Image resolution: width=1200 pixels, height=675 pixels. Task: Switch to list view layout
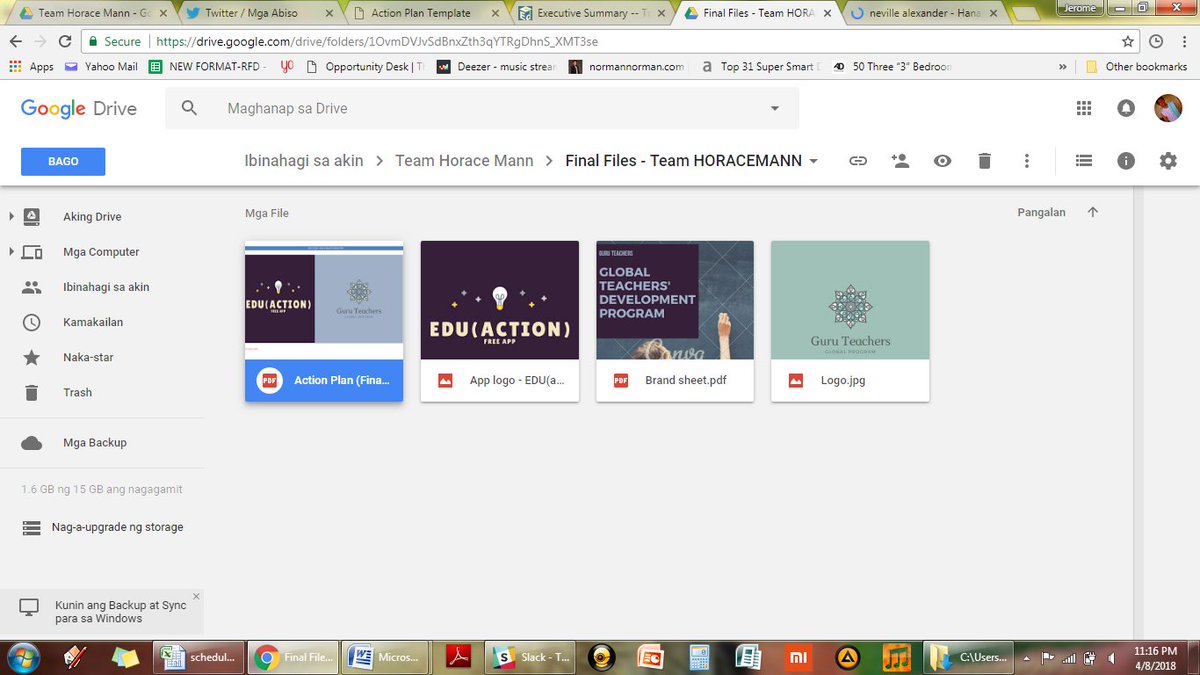pos(1084,161)
